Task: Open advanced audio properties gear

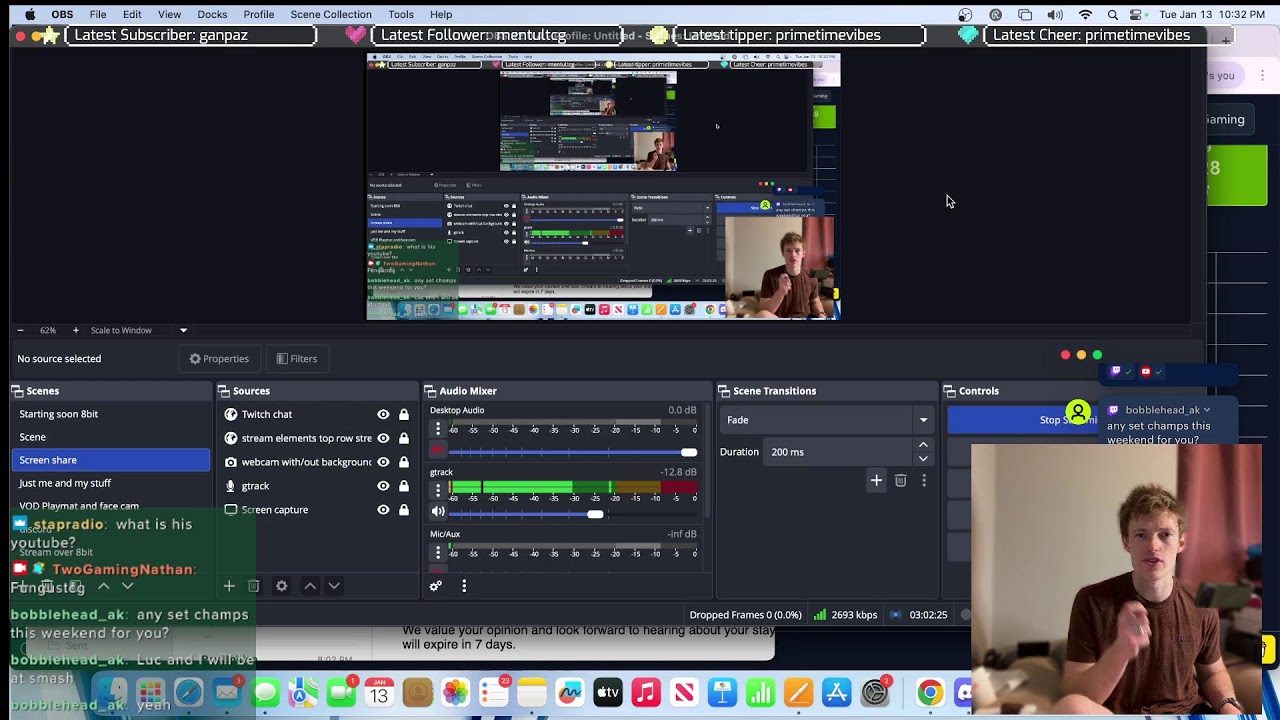Action: point(436,586)
